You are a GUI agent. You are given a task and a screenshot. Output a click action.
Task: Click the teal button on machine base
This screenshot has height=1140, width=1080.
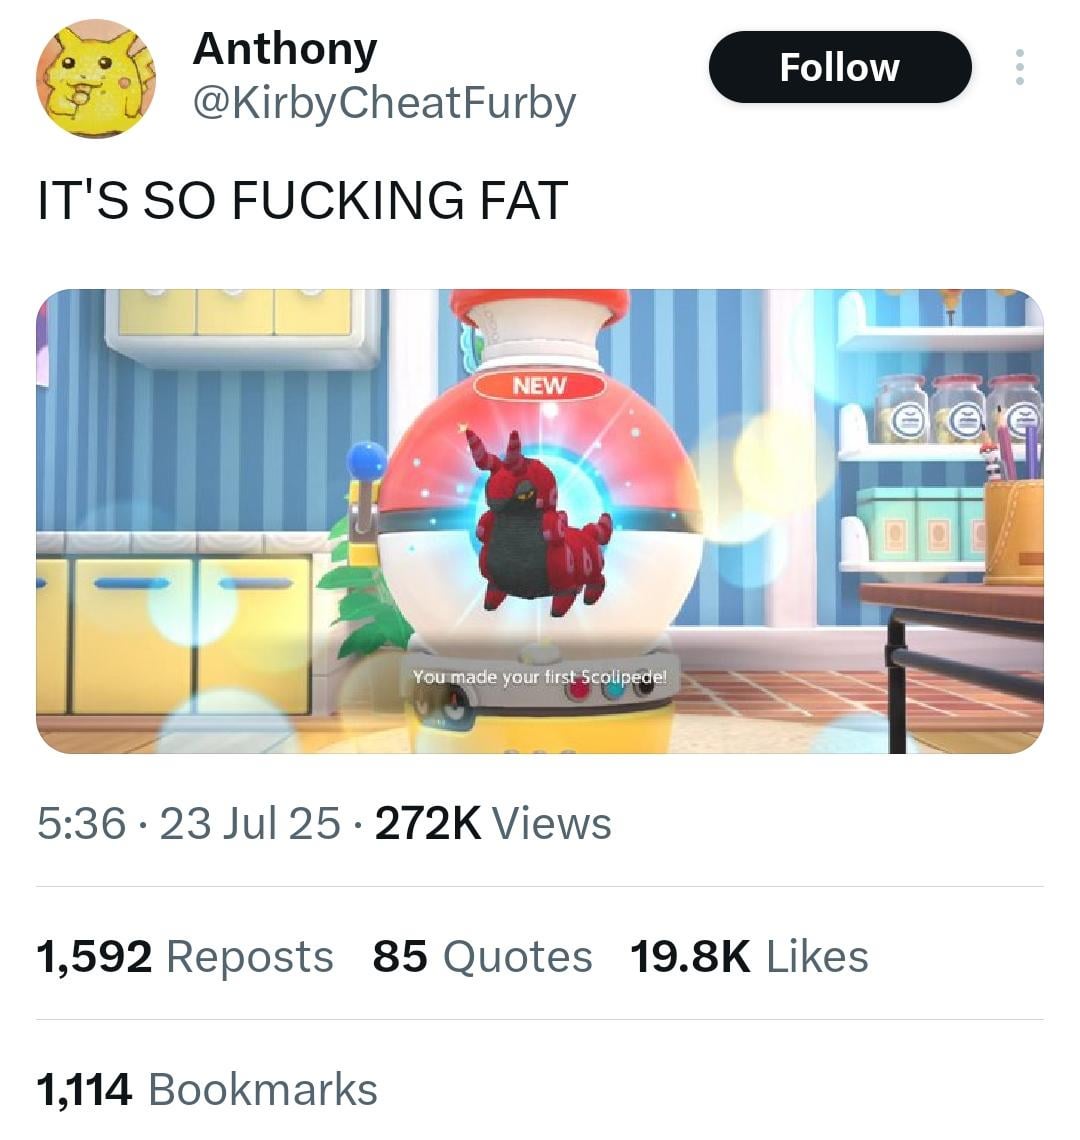pos(612,691)
